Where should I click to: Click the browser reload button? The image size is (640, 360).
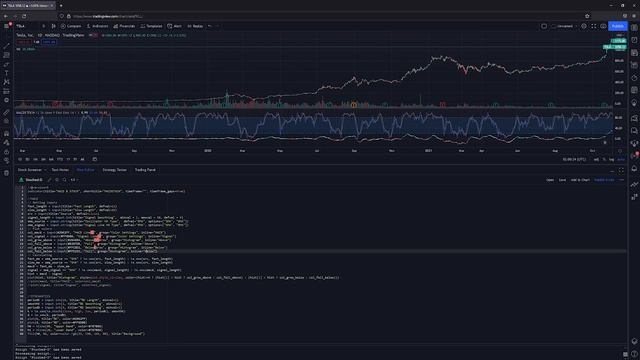[x=24, y=16]
